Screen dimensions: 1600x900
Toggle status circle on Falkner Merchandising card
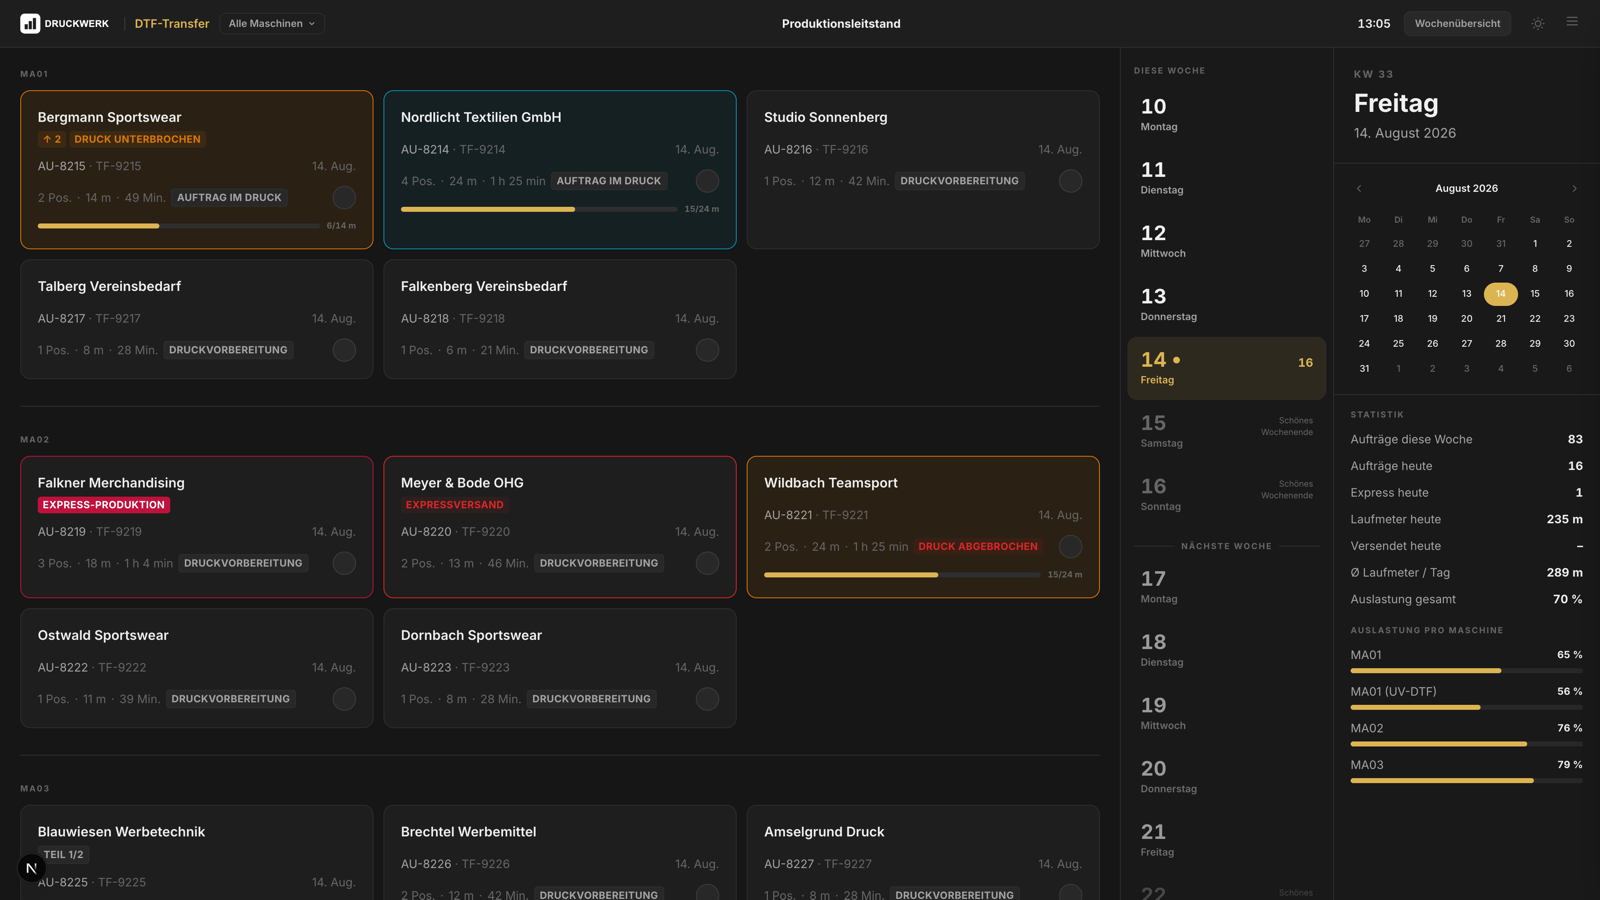[x=344, y=563]
